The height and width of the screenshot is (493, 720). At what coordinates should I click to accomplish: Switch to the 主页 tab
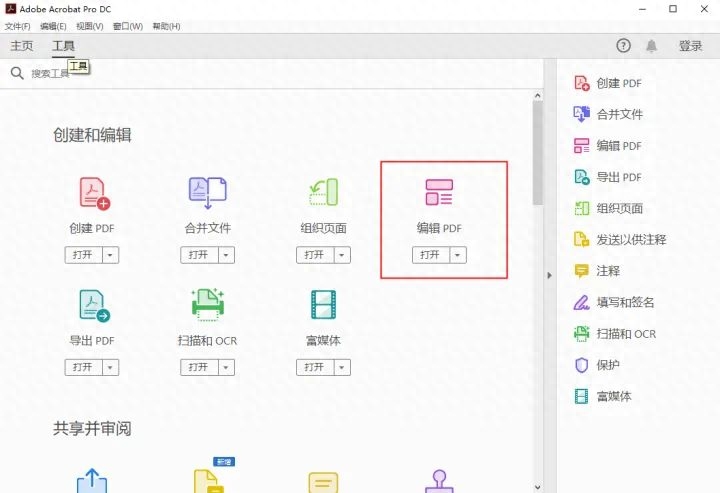[22, 46]
